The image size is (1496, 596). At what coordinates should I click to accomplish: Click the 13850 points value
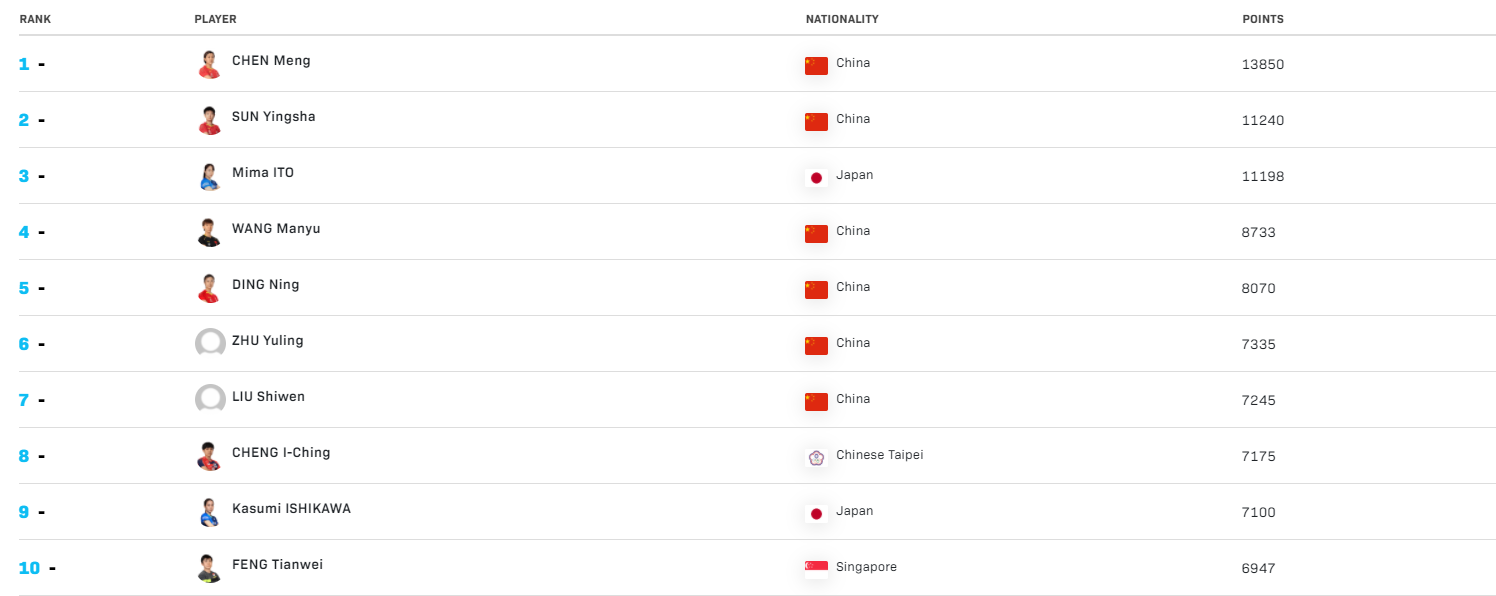1262,65
